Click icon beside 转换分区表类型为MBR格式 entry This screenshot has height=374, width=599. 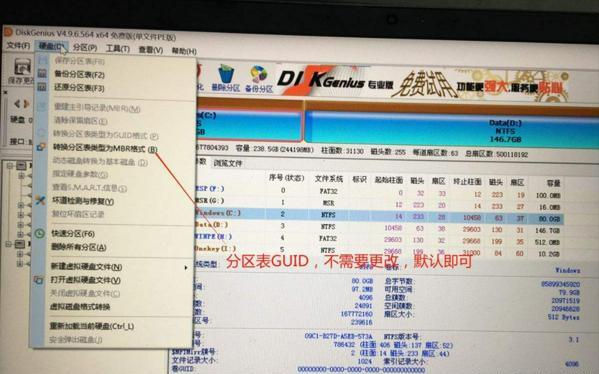tap(41, 147)
